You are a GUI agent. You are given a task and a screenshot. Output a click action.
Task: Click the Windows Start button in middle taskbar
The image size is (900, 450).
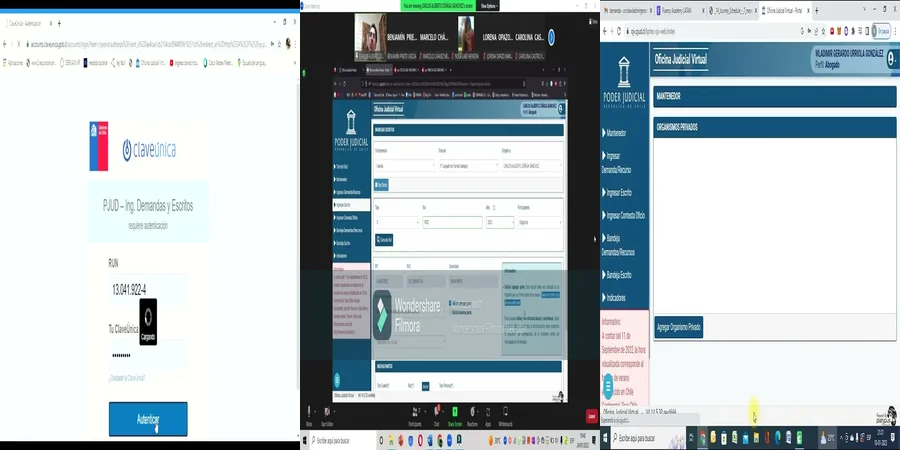[305, 441]
